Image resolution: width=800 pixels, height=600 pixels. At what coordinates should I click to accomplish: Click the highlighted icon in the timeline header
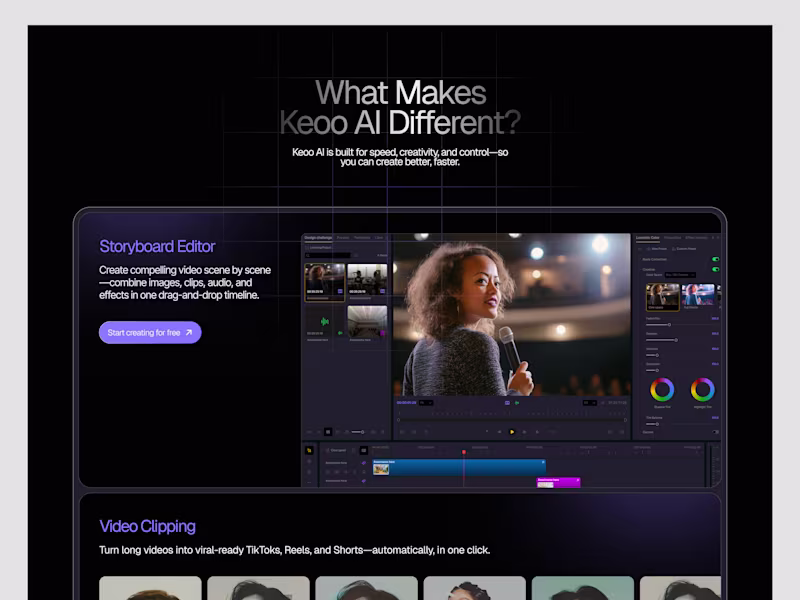coord(364,451)
